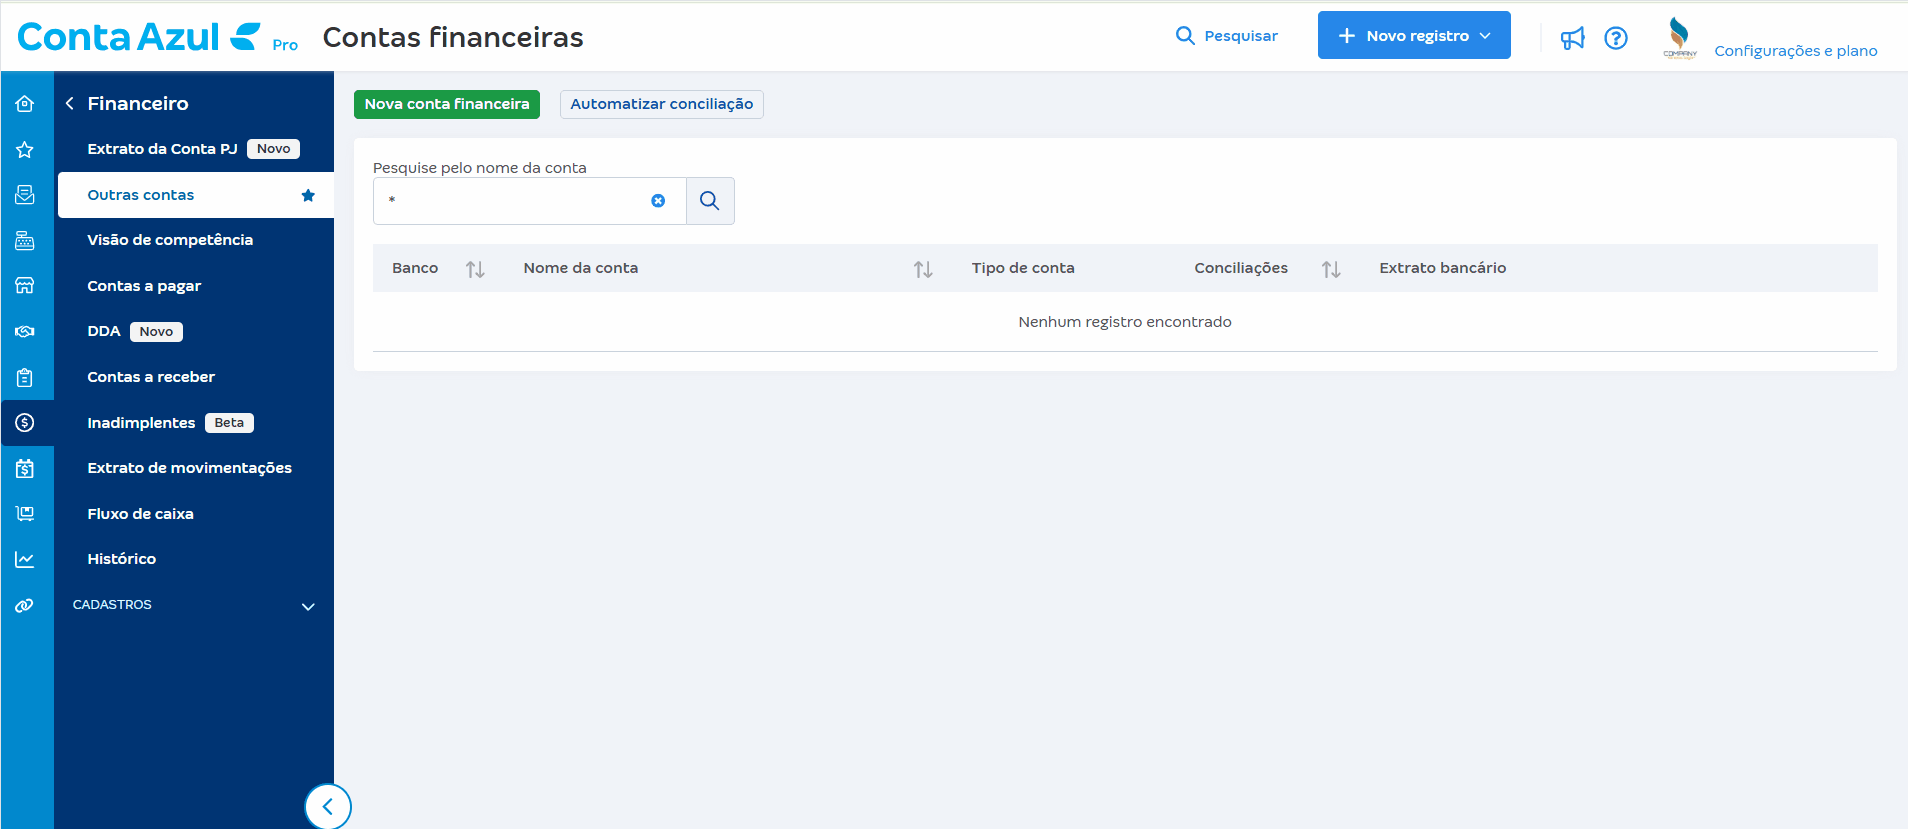The image size is (1908, 829).
Task: Expand the CADASTROS section
Action: [308, 606]
